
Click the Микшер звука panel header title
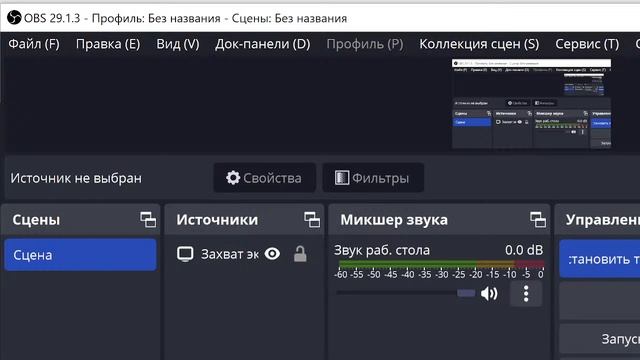(x=394, y=220)
